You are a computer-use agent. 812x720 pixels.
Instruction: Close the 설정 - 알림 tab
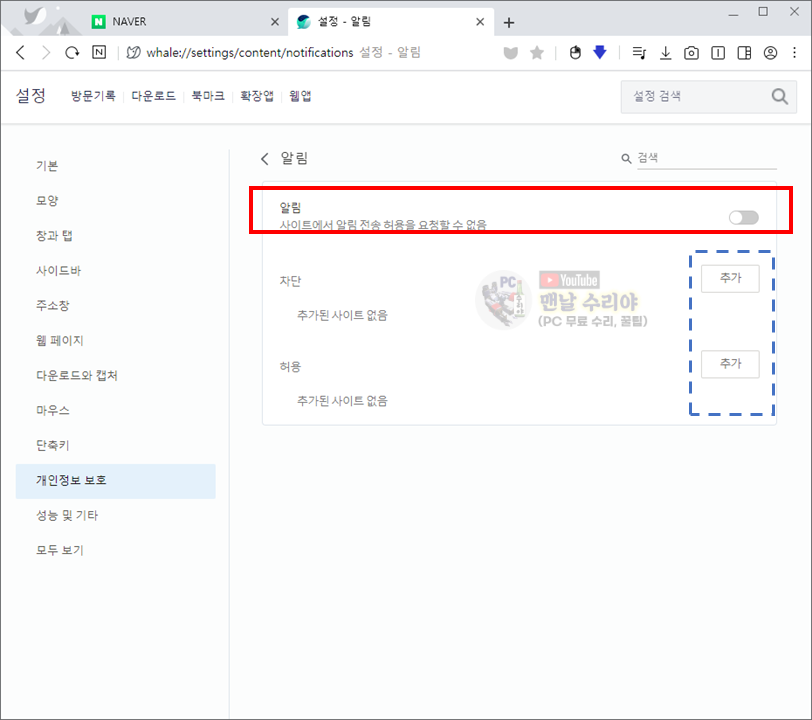pos(480,22)
